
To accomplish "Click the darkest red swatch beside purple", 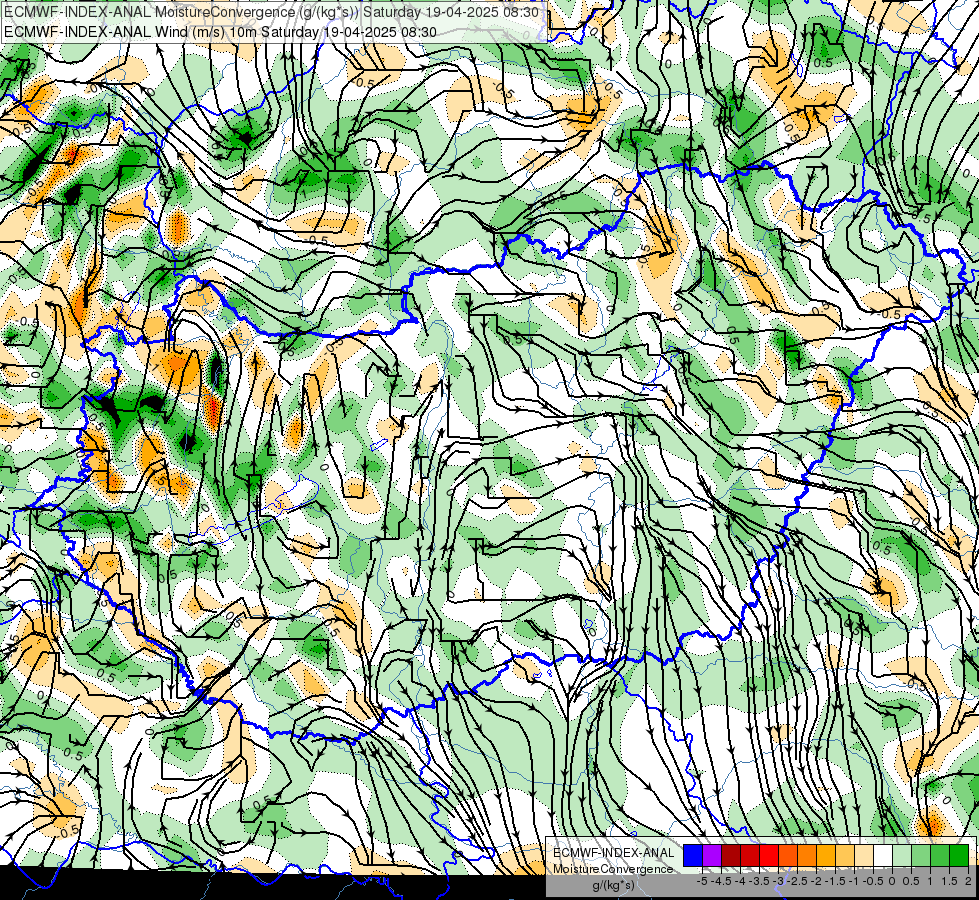I will (x=731, y=855).
